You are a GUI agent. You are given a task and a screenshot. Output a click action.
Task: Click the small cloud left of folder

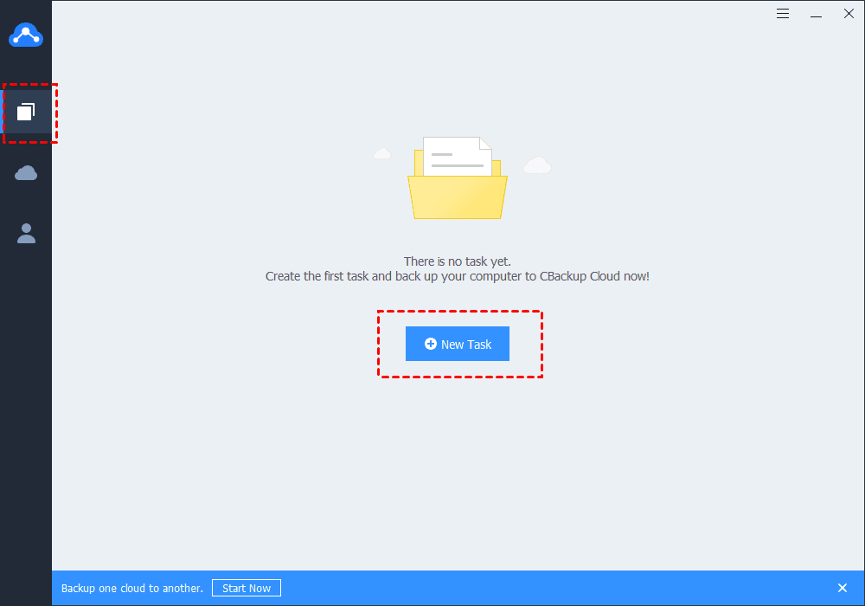click(381, 154)
